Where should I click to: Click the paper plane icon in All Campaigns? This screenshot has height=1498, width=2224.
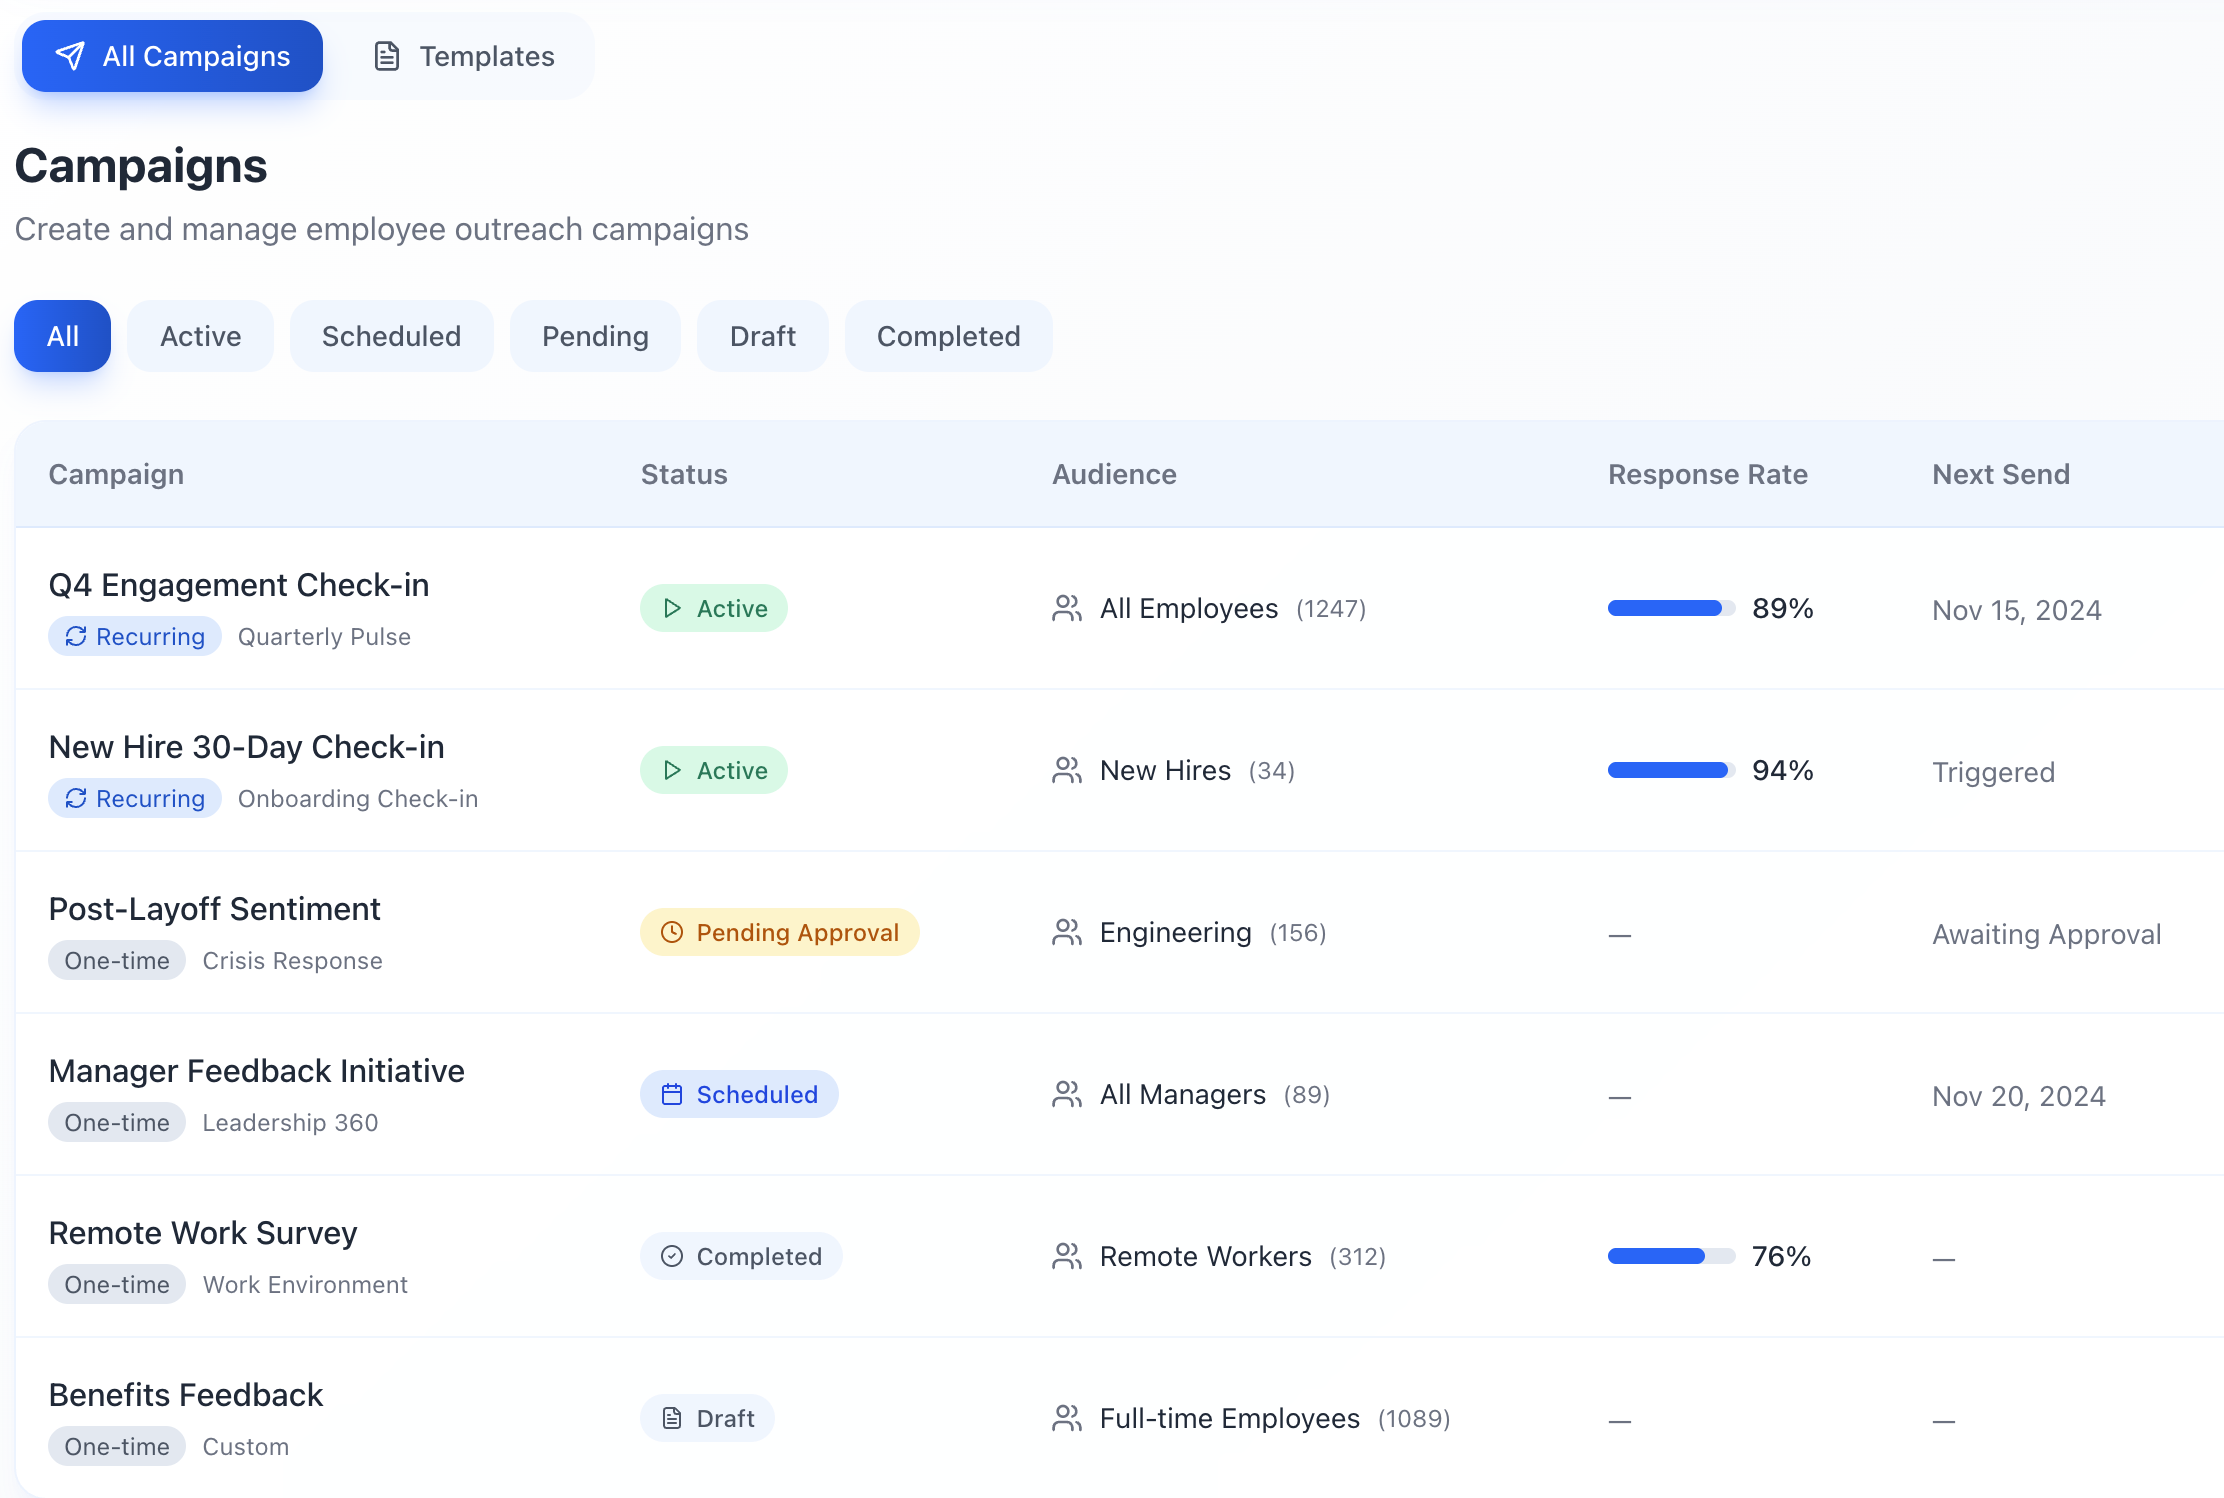(x=70, y=56)
